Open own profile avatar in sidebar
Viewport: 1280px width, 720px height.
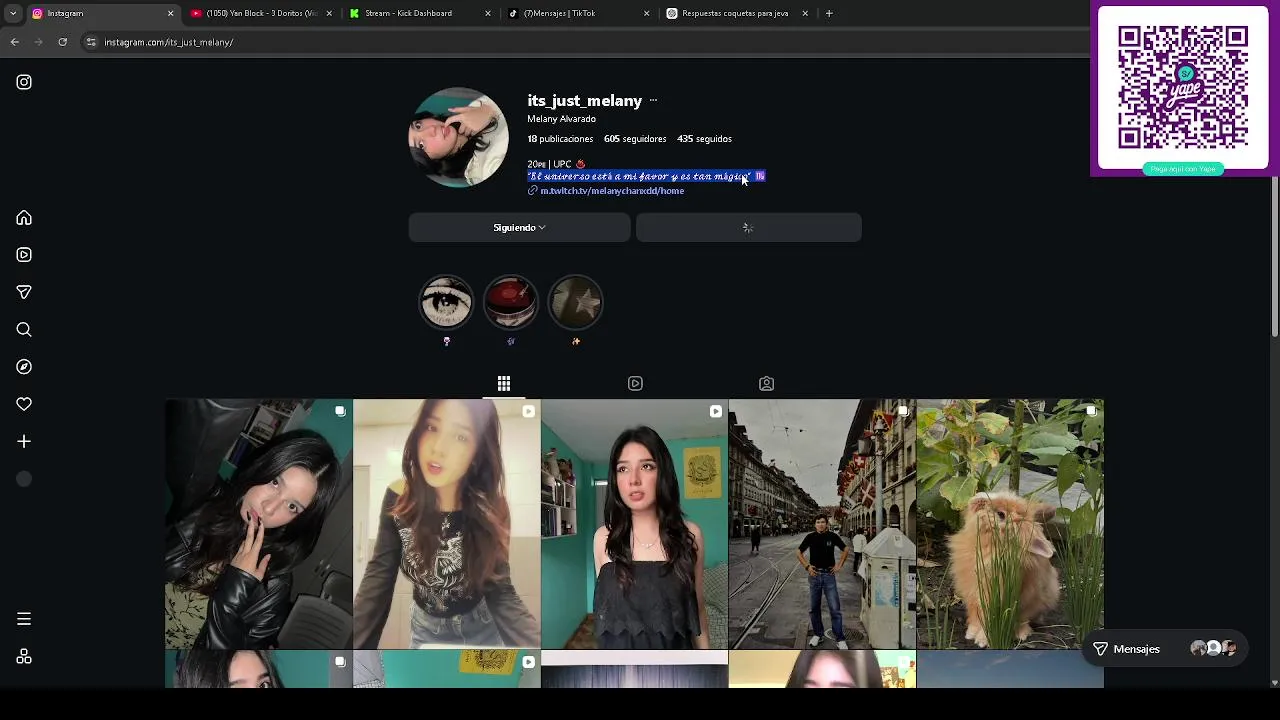click(x=24, y=479)
